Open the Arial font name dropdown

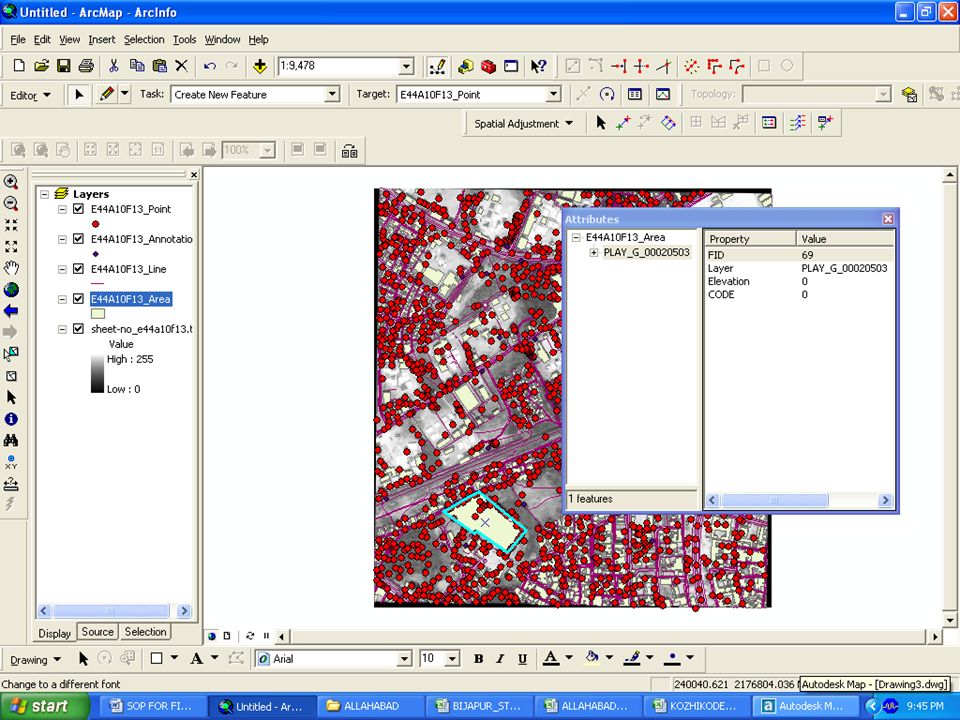pos(405,659)
